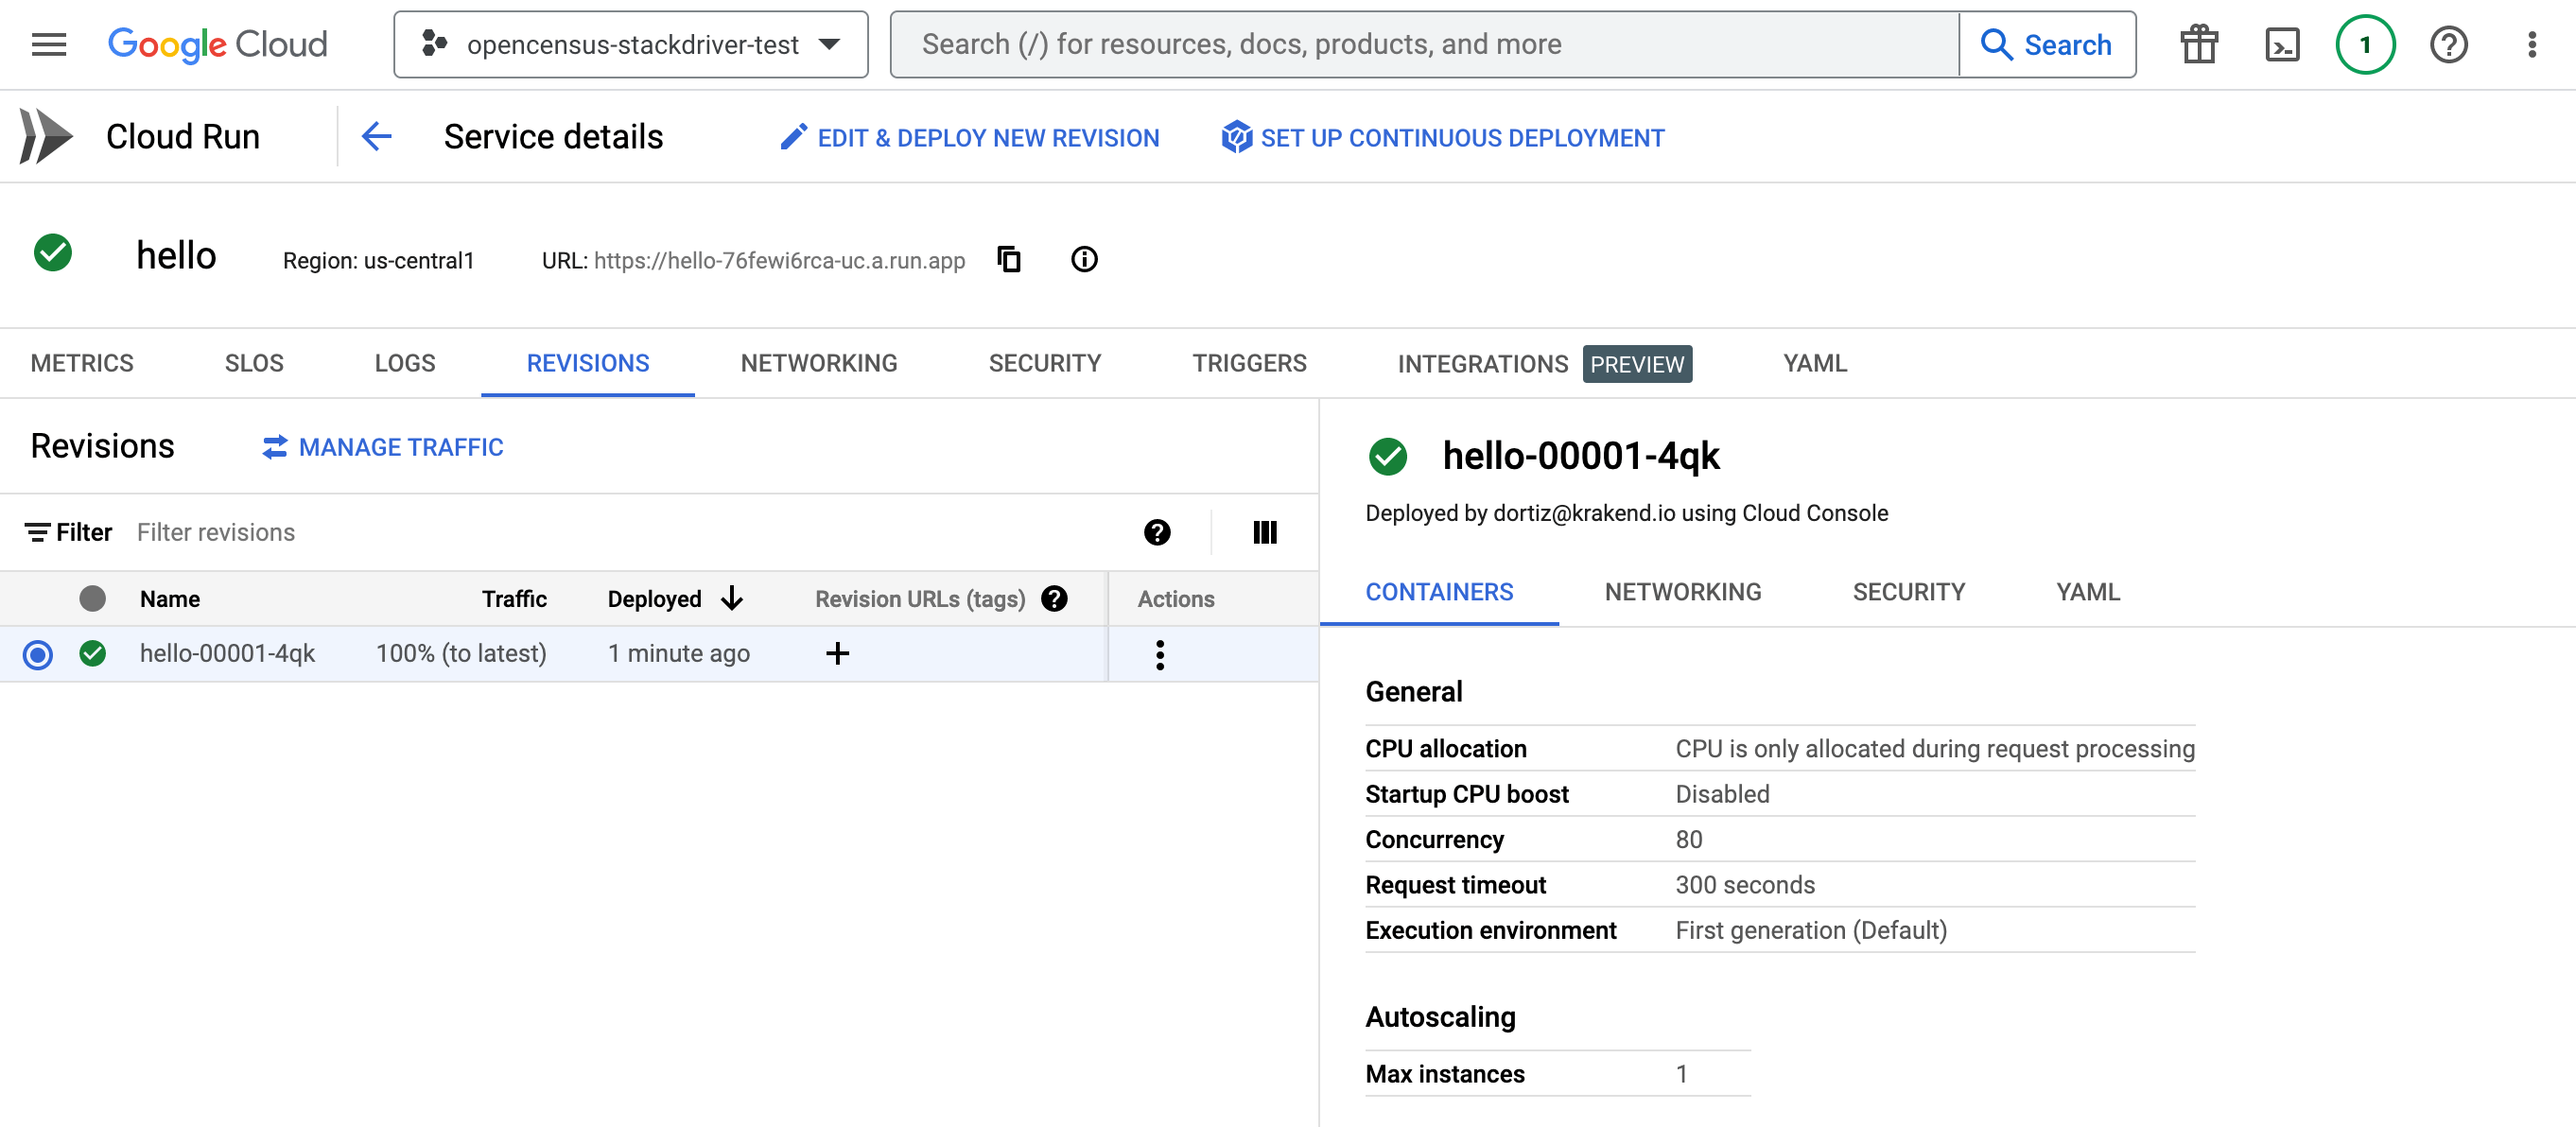Open the revision Security tab
This screenshot has width=2576, height=1127.
(x=1908, y=592)
